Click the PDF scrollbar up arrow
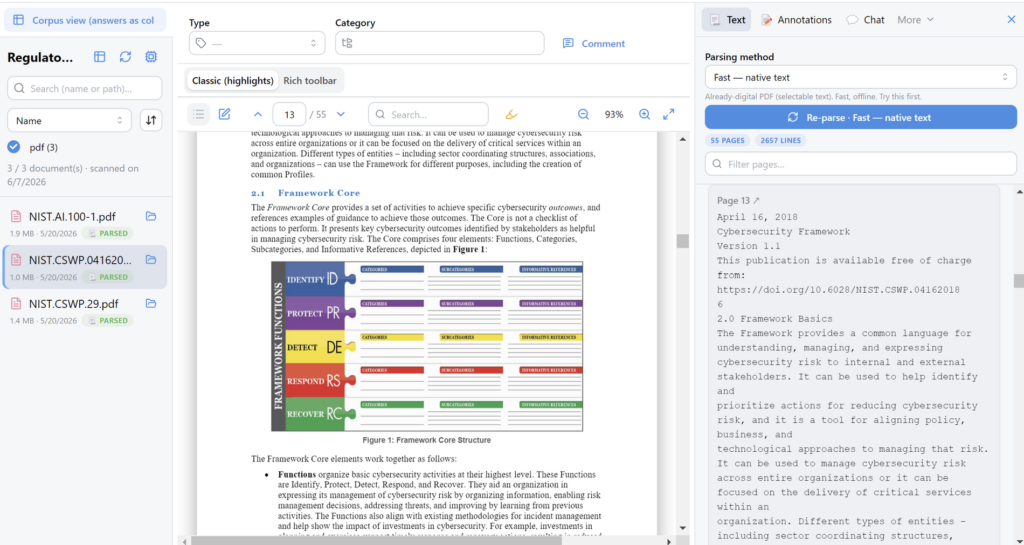The height and width of the screenshot is (545, 1024). point(683,139)
